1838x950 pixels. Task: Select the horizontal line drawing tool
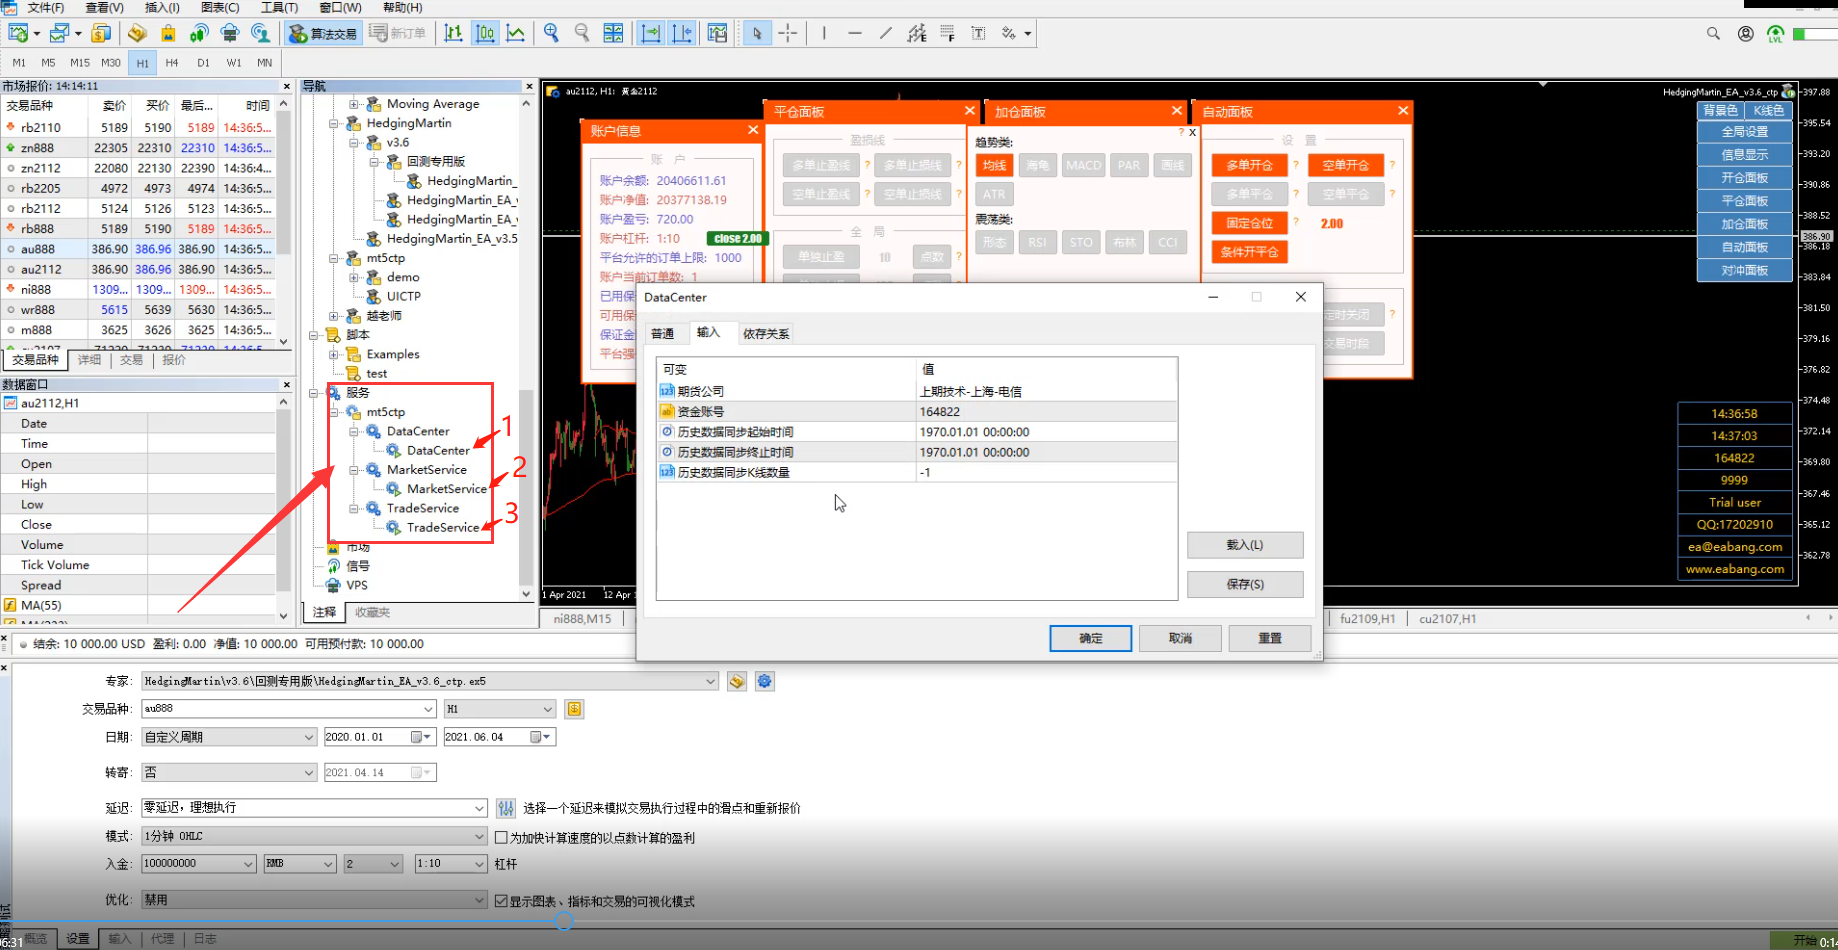[855, 33]
